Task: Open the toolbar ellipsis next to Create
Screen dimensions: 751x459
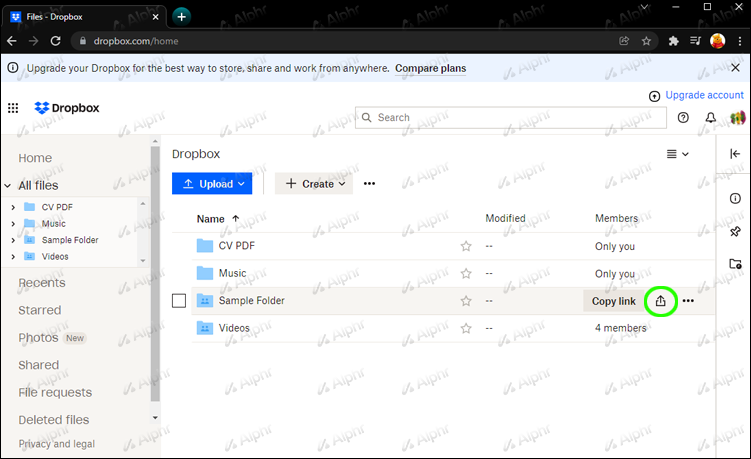Action: (369, 184)
